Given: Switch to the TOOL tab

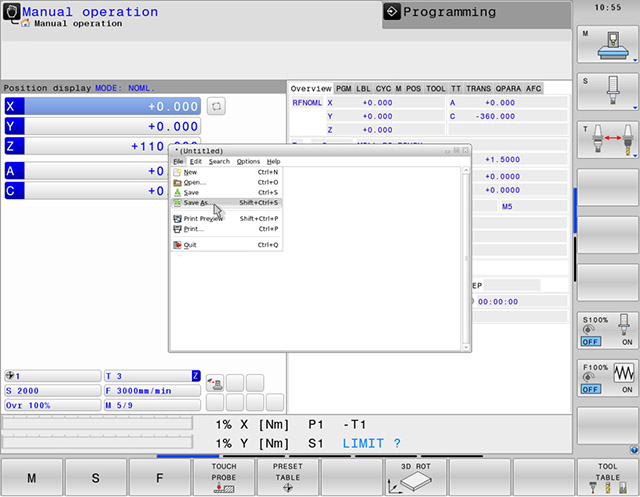Looking at the screenshot, I should click(x=436, y=89).
